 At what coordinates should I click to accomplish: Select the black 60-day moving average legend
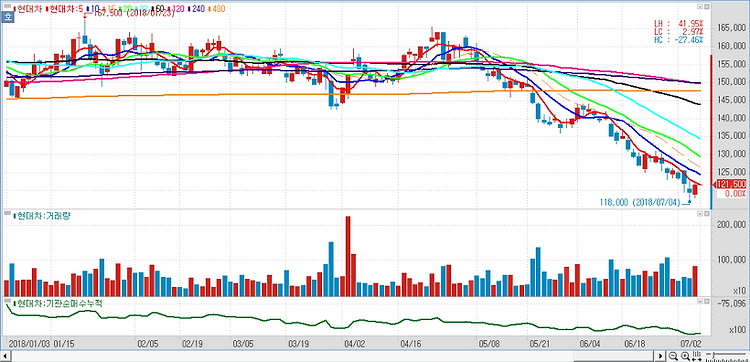click(x=157, y=9)
